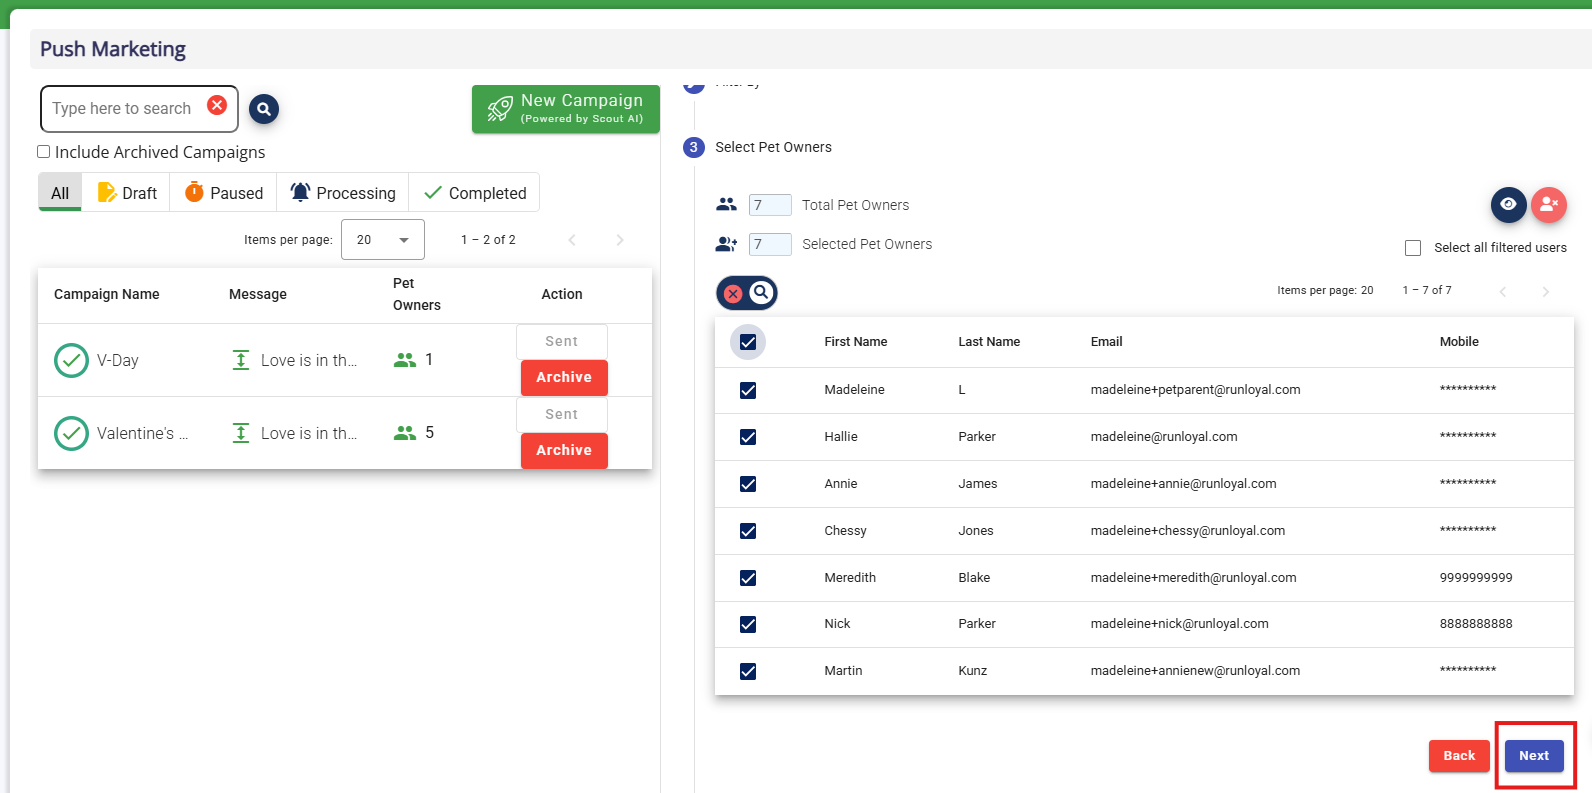Image resolution: width=1592 pixels, height=793 pixels.
Task: Switch to the Paused tab
Action: [224, 193]
